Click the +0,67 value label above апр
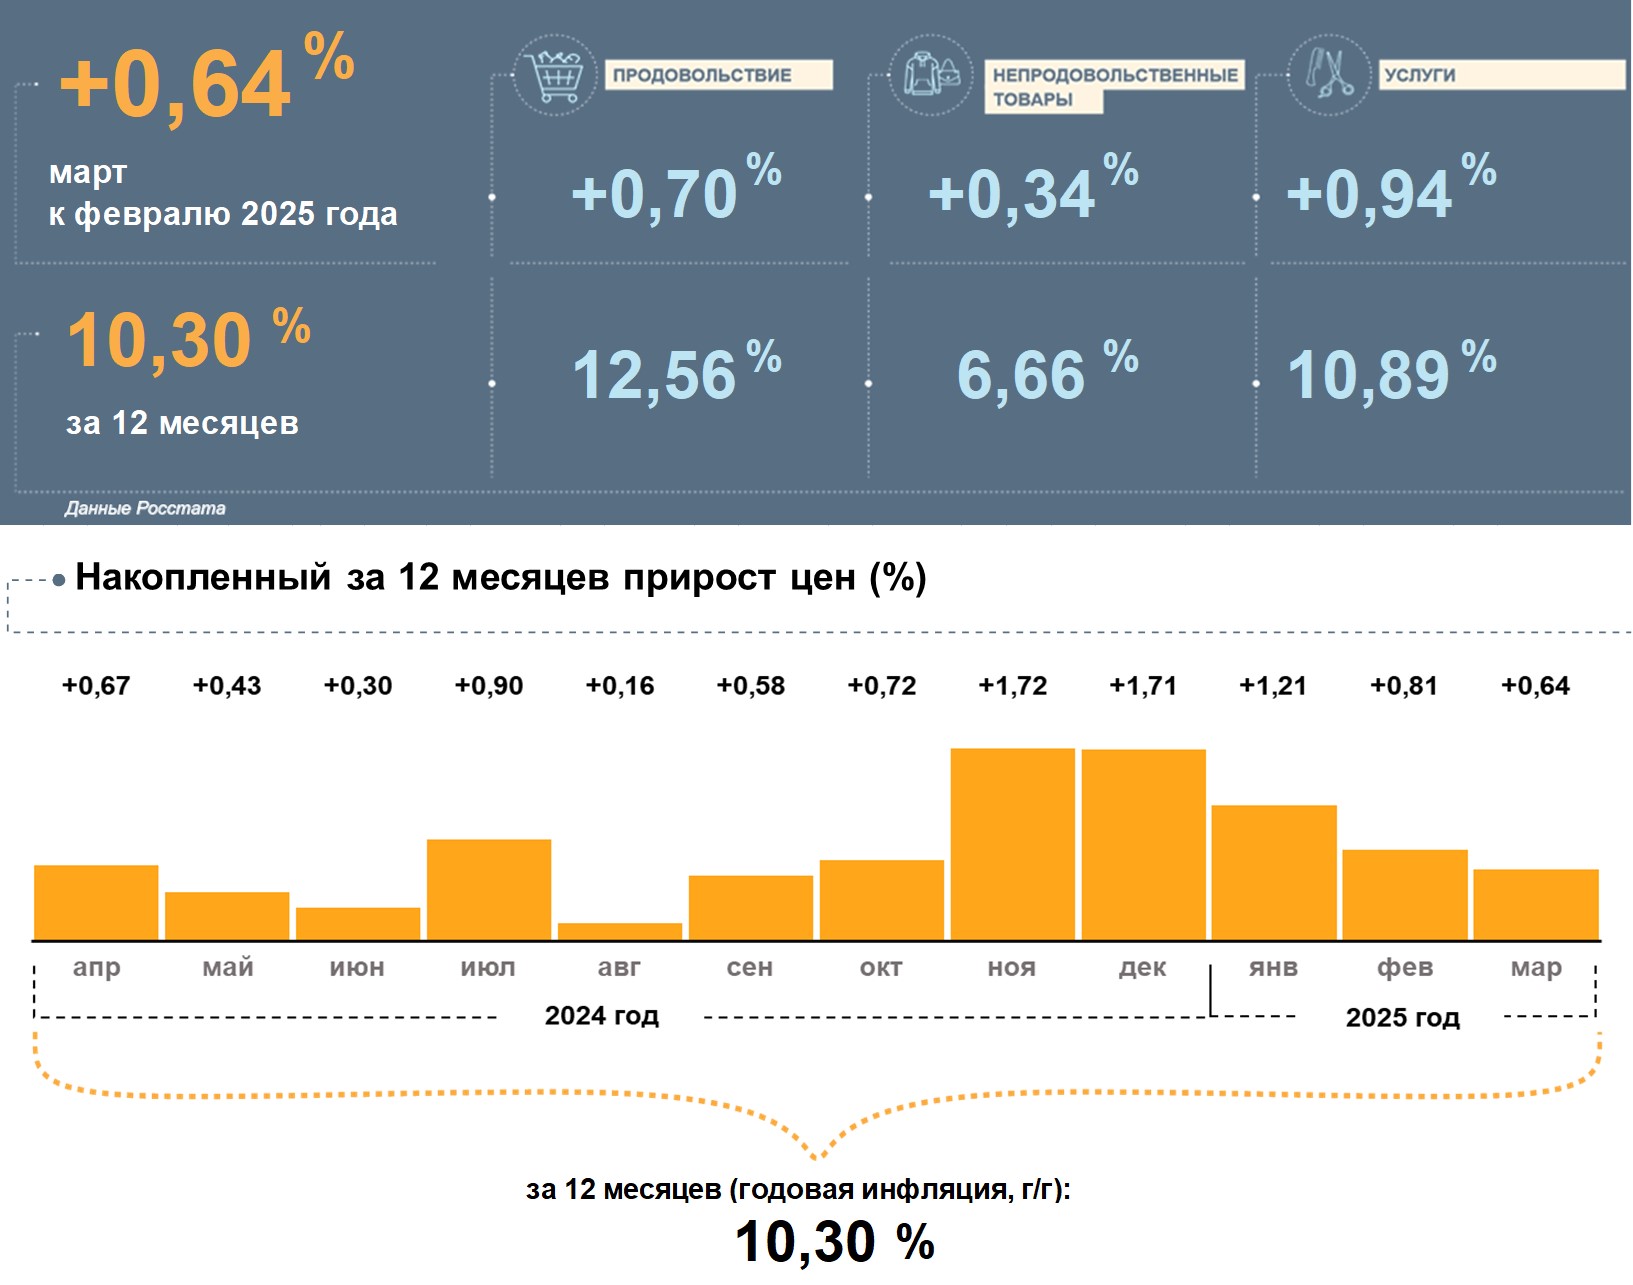 [96, 686]
